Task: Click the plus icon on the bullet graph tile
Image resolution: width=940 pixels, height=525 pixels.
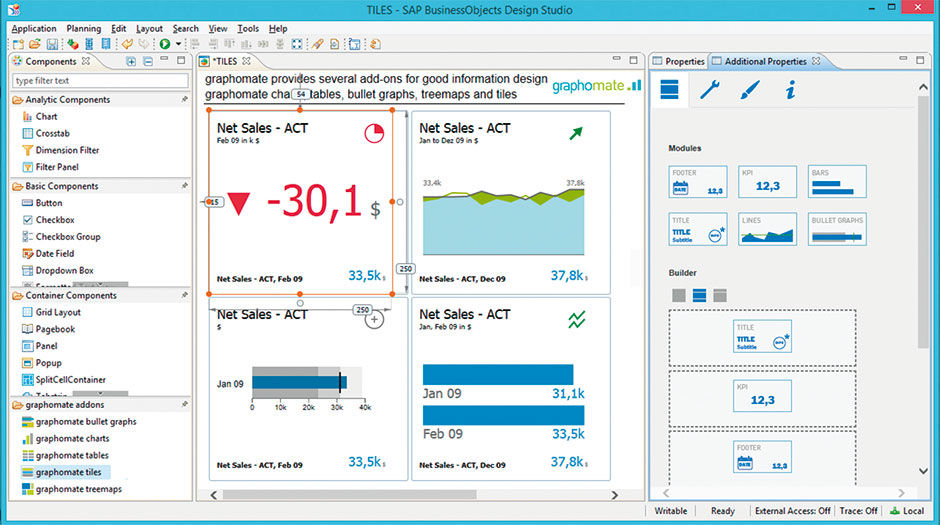Action: tap(374, 320)
